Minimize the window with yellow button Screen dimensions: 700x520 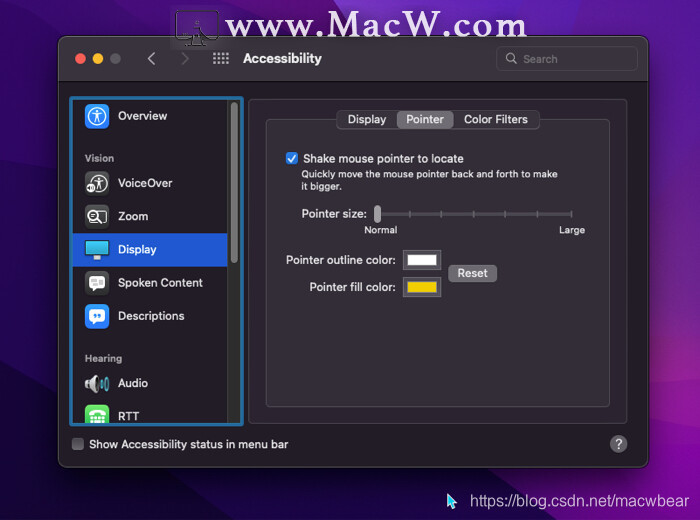pos(98,58)
